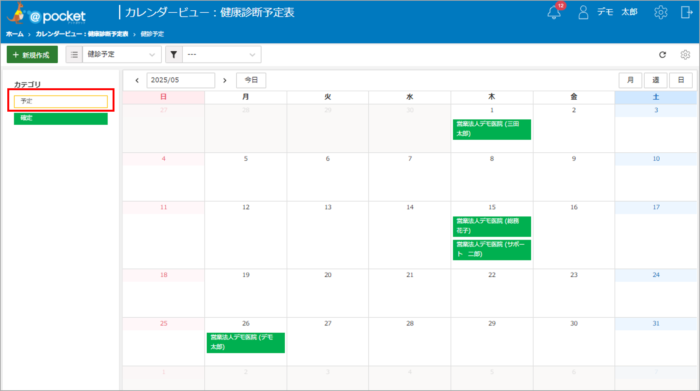Refresh the calendar with reload icon
This screenshot has height=391, width=700.
pyautogui.click(x=662, y=54)
